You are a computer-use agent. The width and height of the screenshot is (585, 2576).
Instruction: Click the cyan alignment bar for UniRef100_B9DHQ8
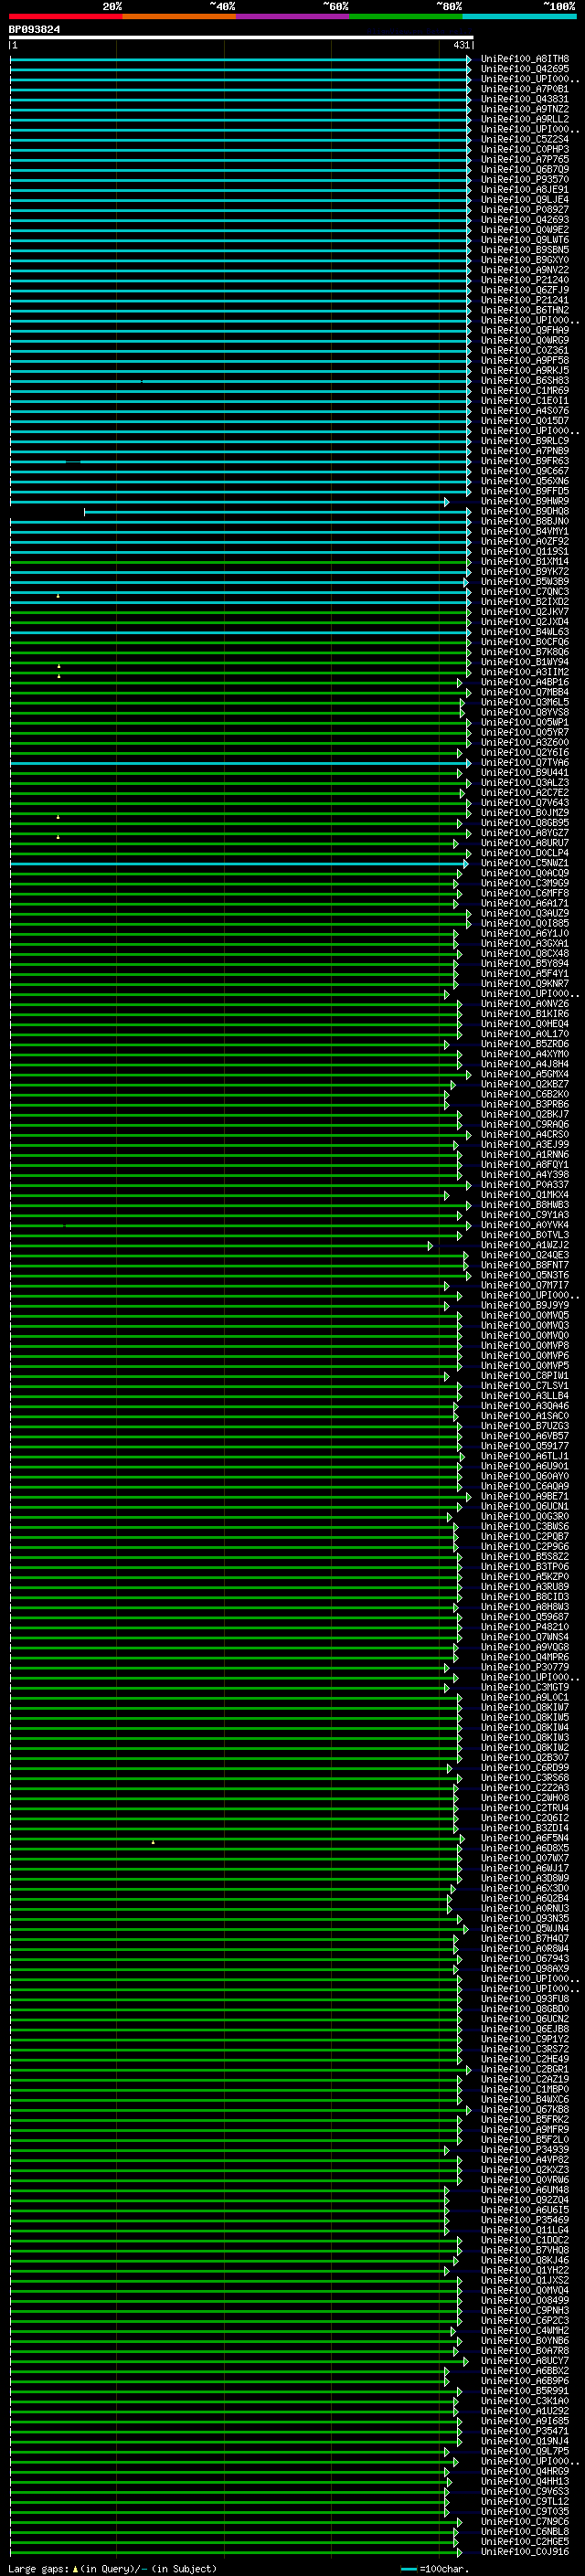(x=278, y=512)
